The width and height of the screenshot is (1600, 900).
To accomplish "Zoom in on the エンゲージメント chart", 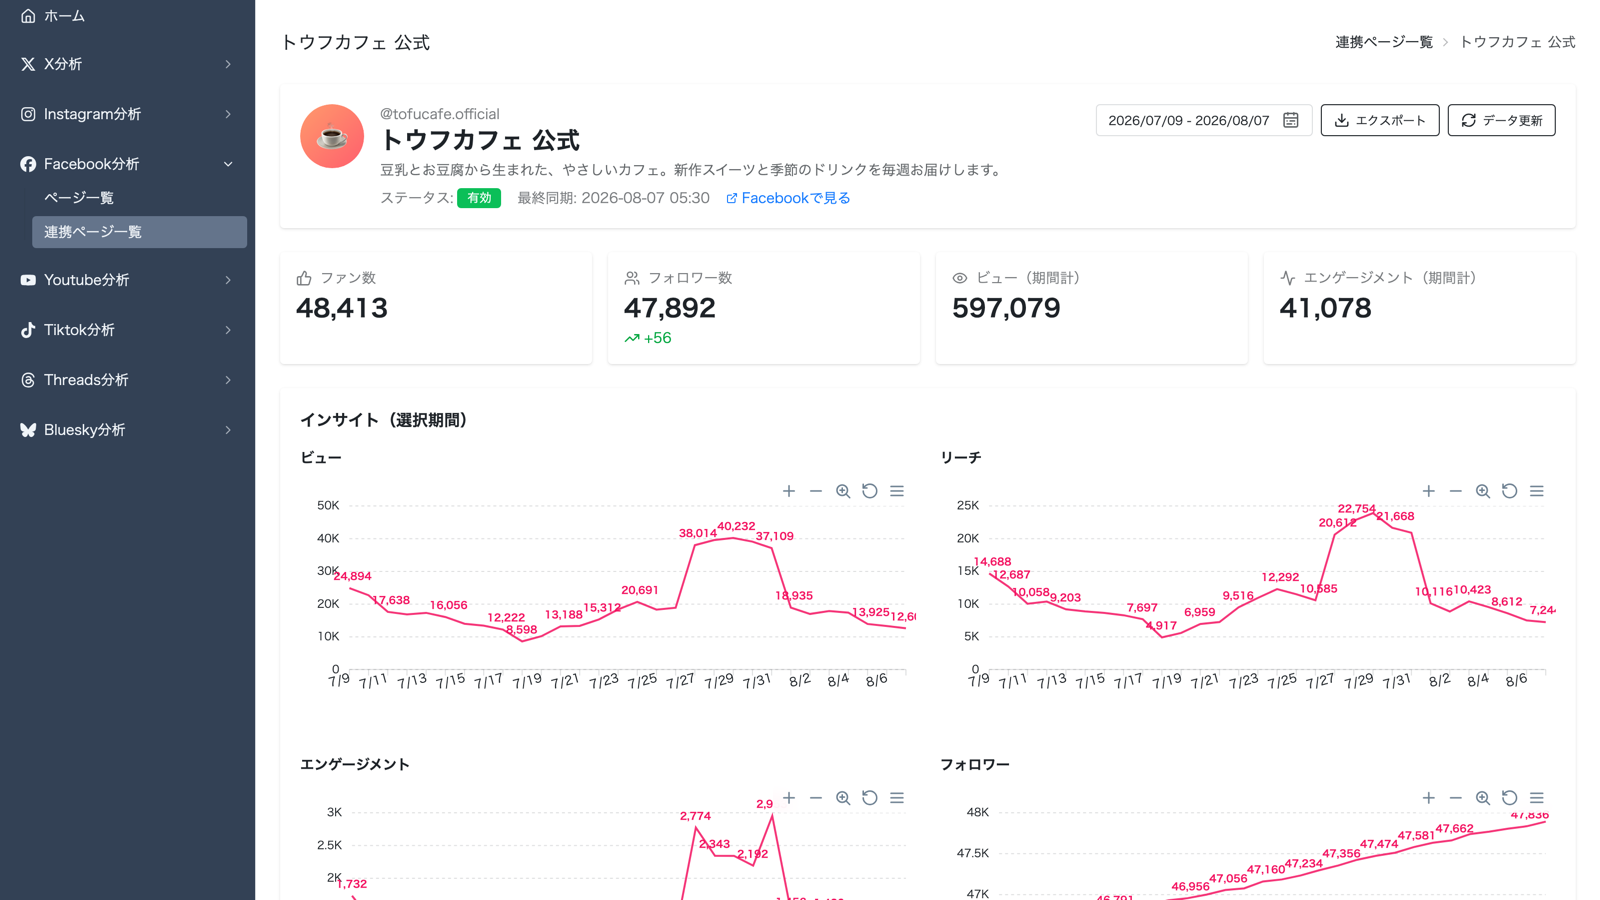I will click(x=789, y=798).
